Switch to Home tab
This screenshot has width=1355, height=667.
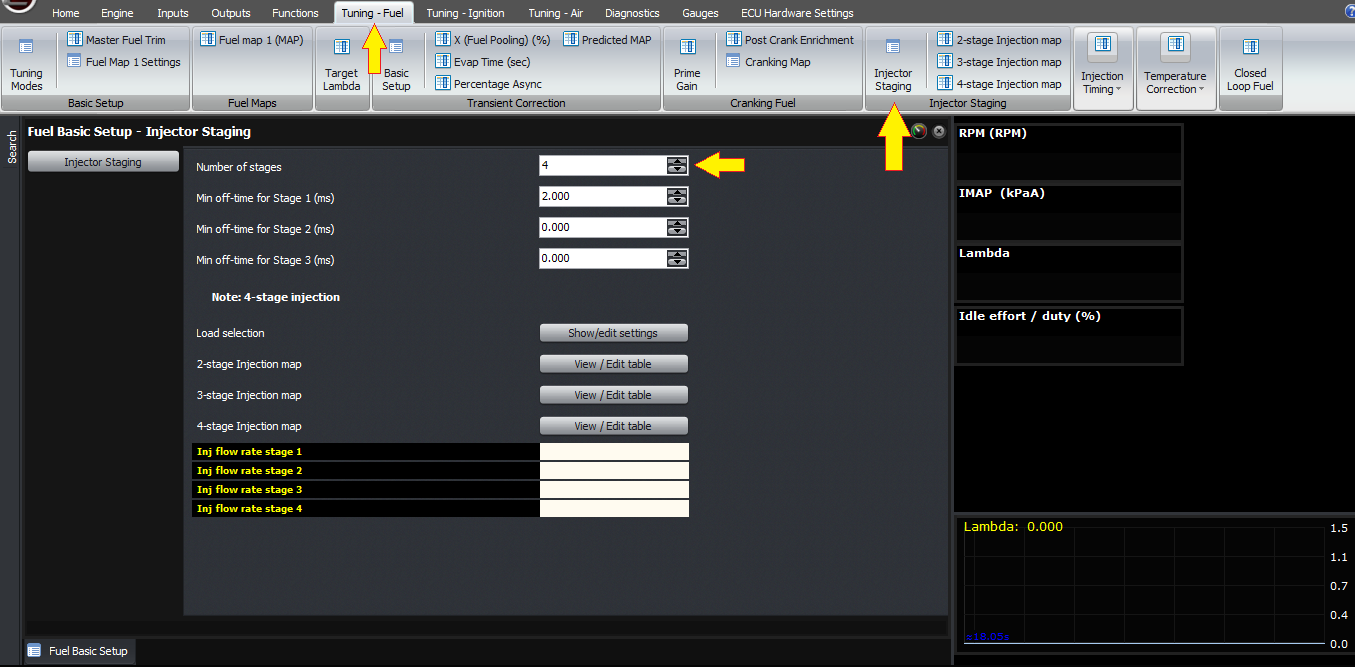coord(66,13)
